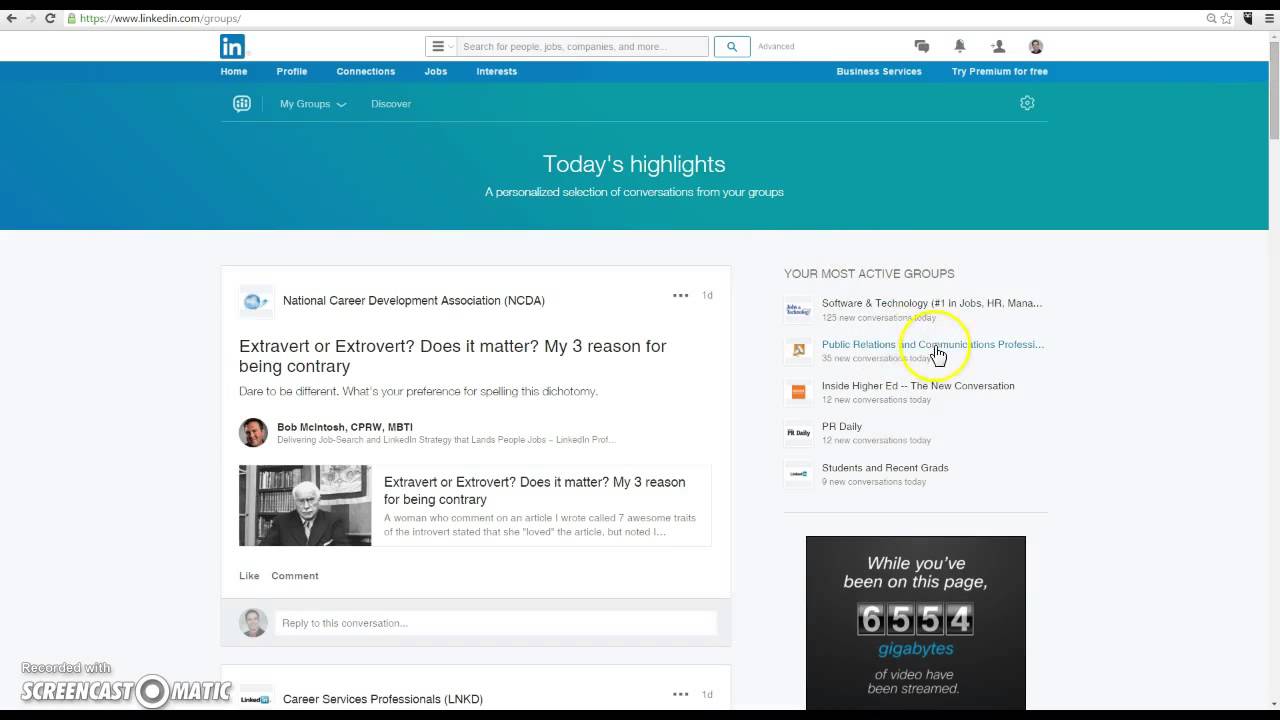Open the Connections menu item
Image resolution: width=1280 pixels, height=720 pixels.
(366, 72)
